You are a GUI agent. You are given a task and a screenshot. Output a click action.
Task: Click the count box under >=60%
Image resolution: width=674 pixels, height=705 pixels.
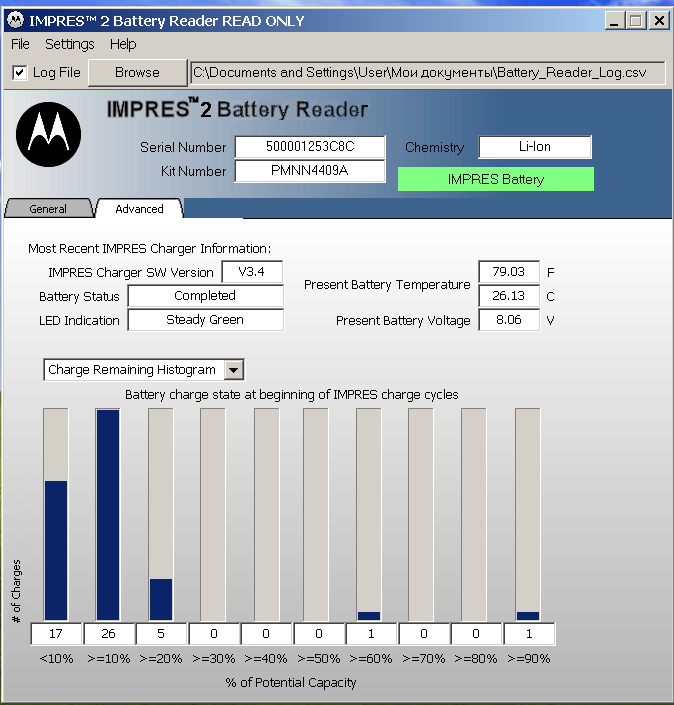coord(371,634)
